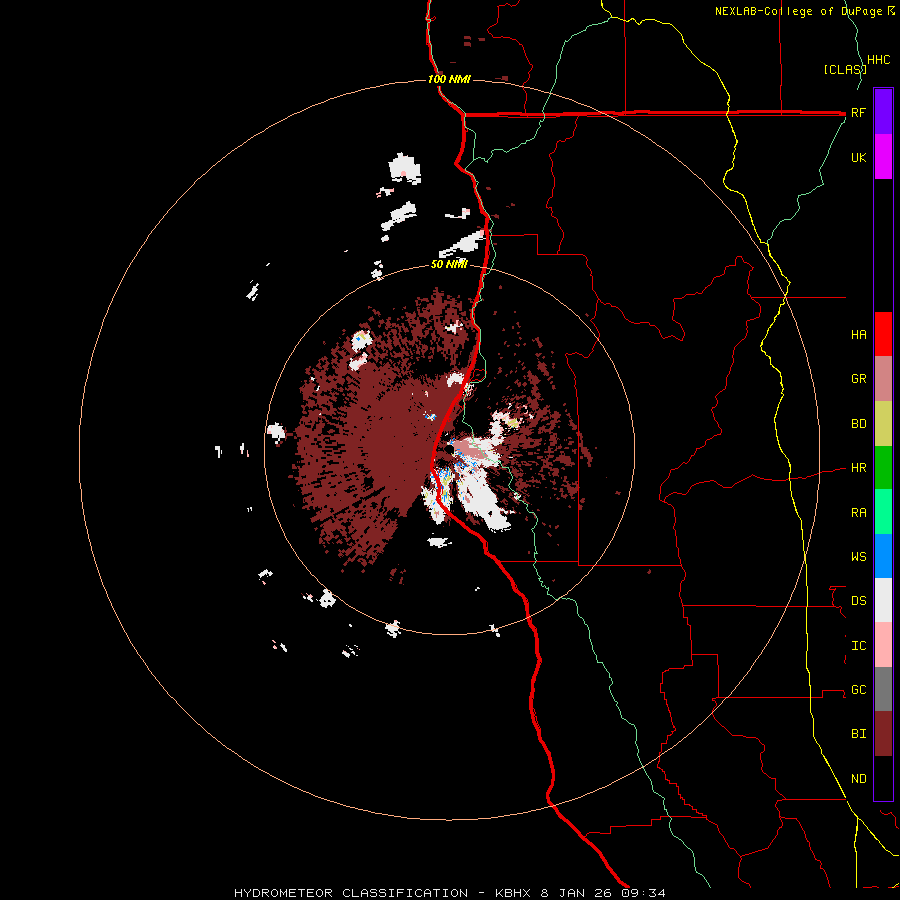Click the HR green legend swatch

tap(883, 468)
